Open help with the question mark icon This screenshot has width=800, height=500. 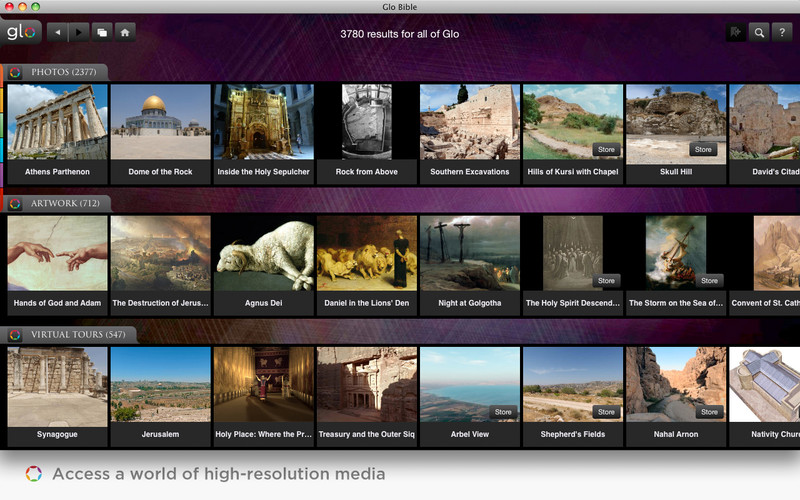782,33
